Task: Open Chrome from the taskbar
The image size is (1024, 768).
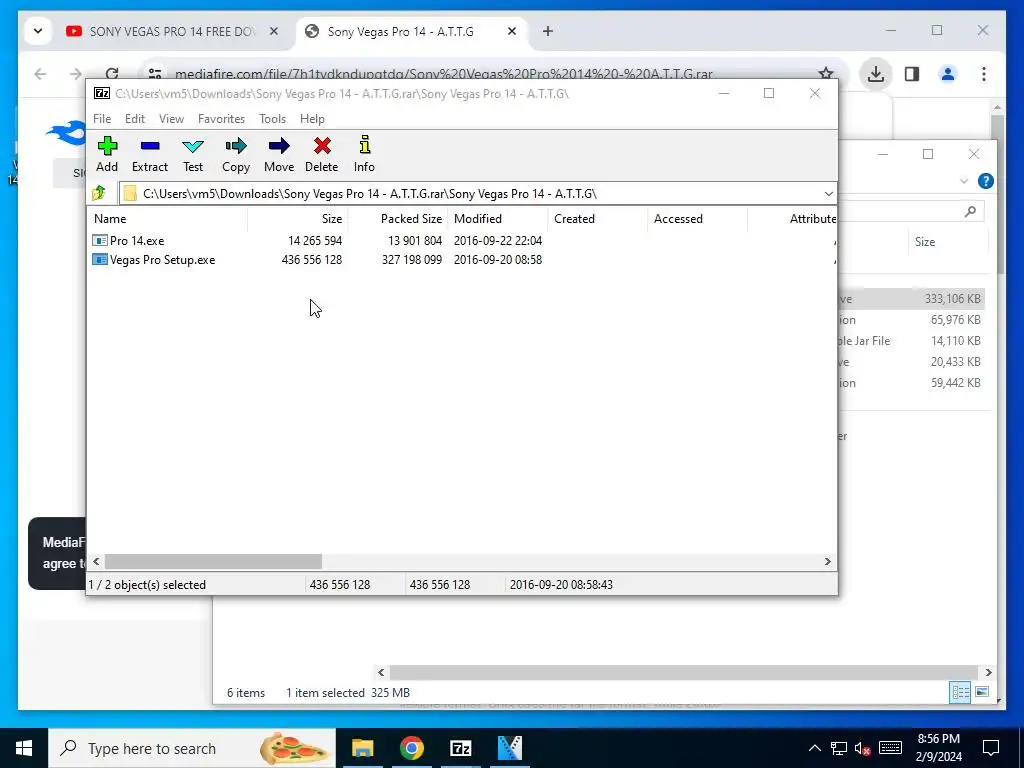Action: coord(411,748)
